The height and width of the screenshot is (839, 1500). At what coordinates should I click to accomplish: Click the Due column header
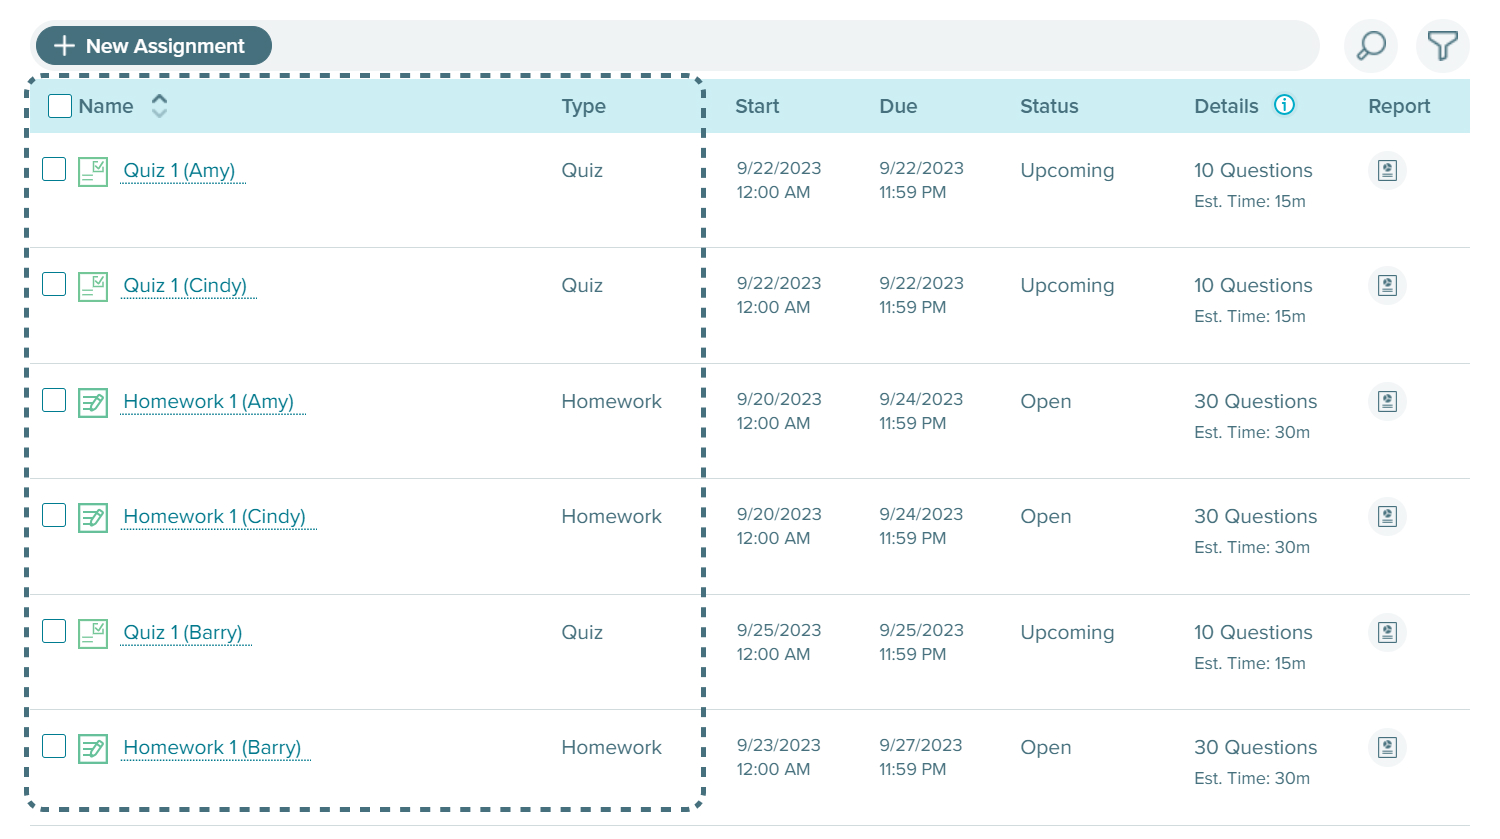[x=898, y=106]
